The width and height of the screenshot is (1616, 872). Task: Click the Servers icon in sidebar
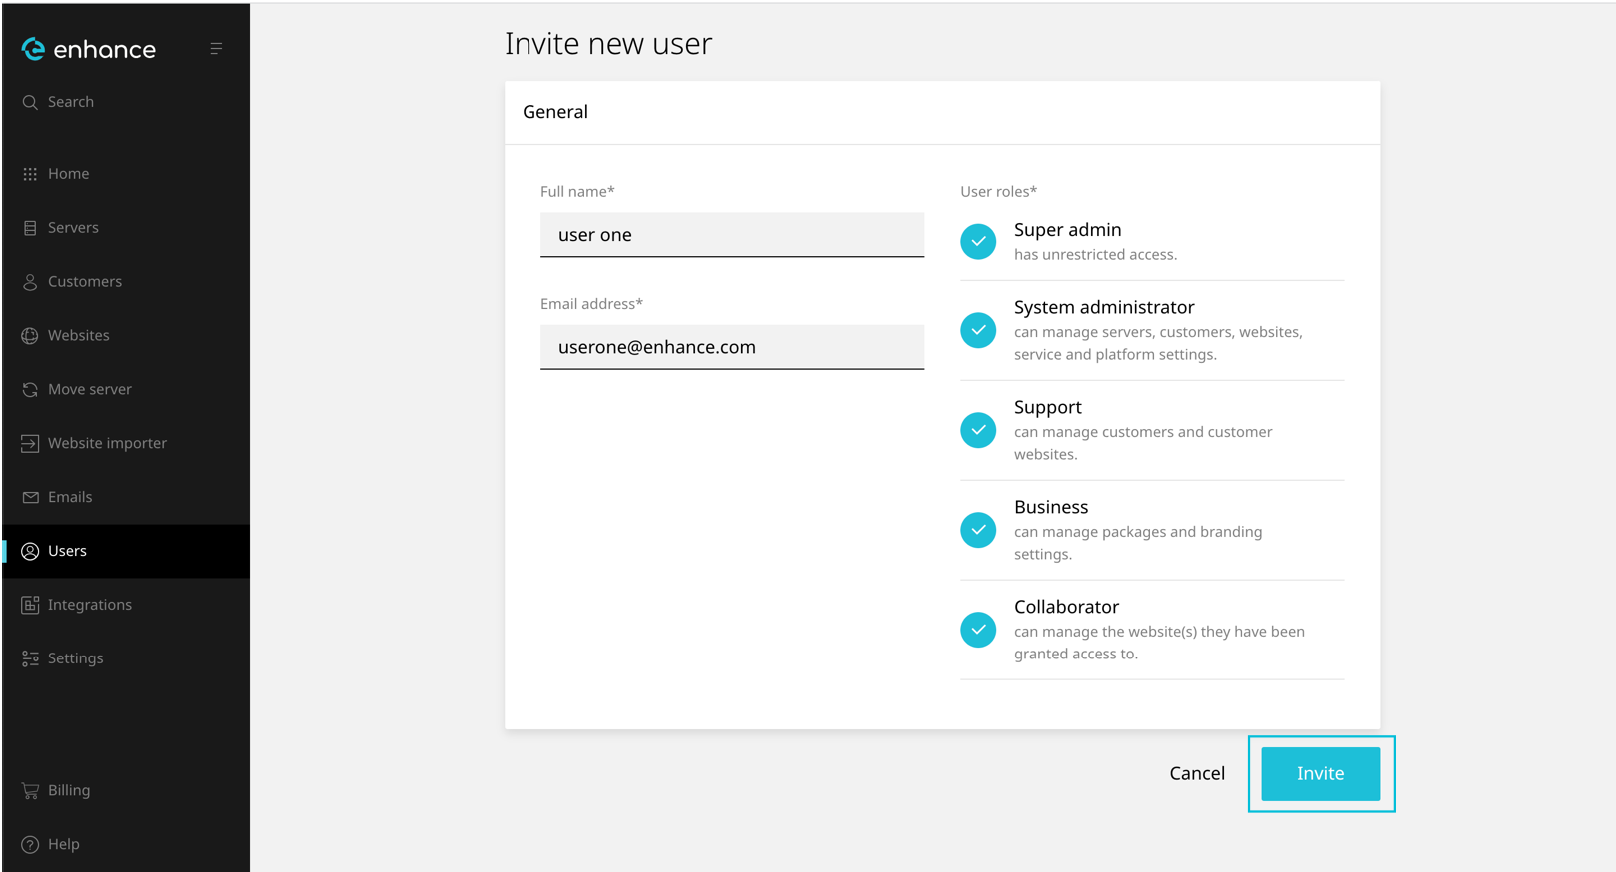(30, 228)
